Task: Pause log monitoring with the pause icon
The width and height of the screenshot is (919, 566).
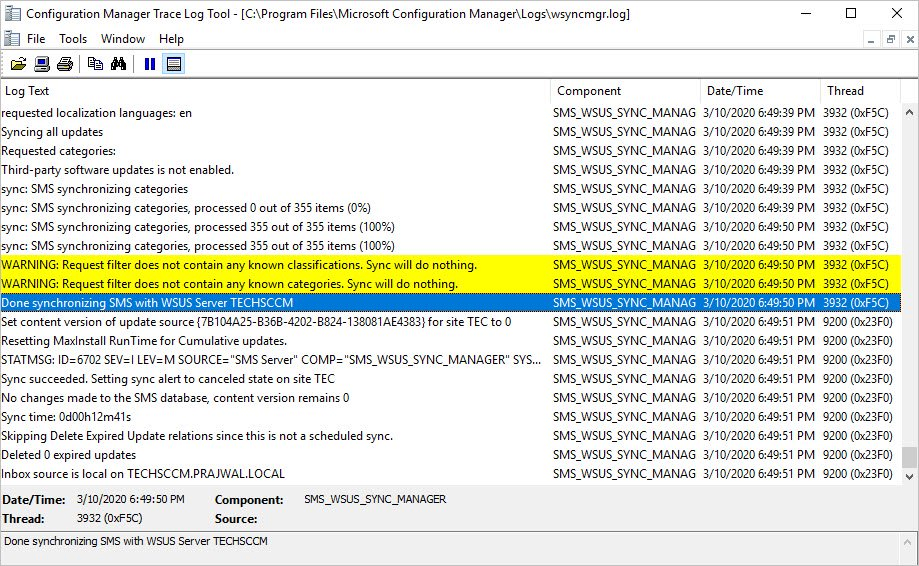Action: (x=150, y=64)
